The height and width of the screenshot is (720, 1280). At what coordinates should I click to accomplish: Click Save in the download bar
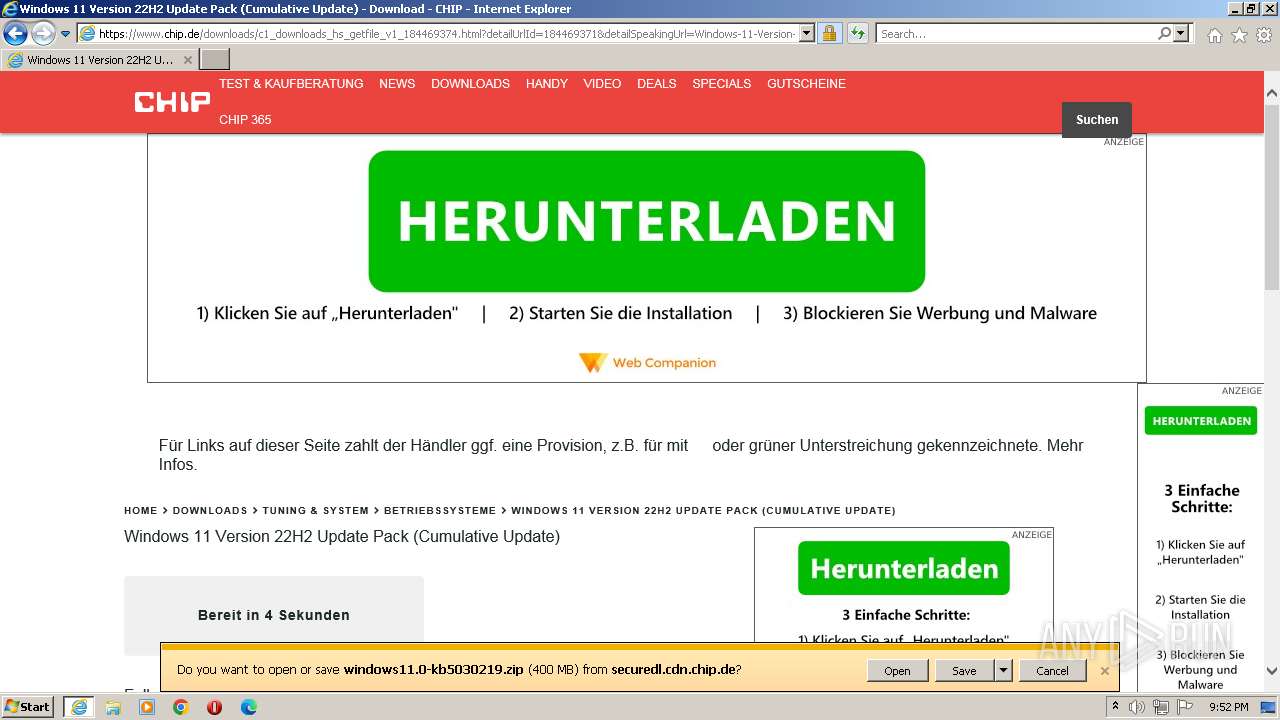click(x=964, y=671)
